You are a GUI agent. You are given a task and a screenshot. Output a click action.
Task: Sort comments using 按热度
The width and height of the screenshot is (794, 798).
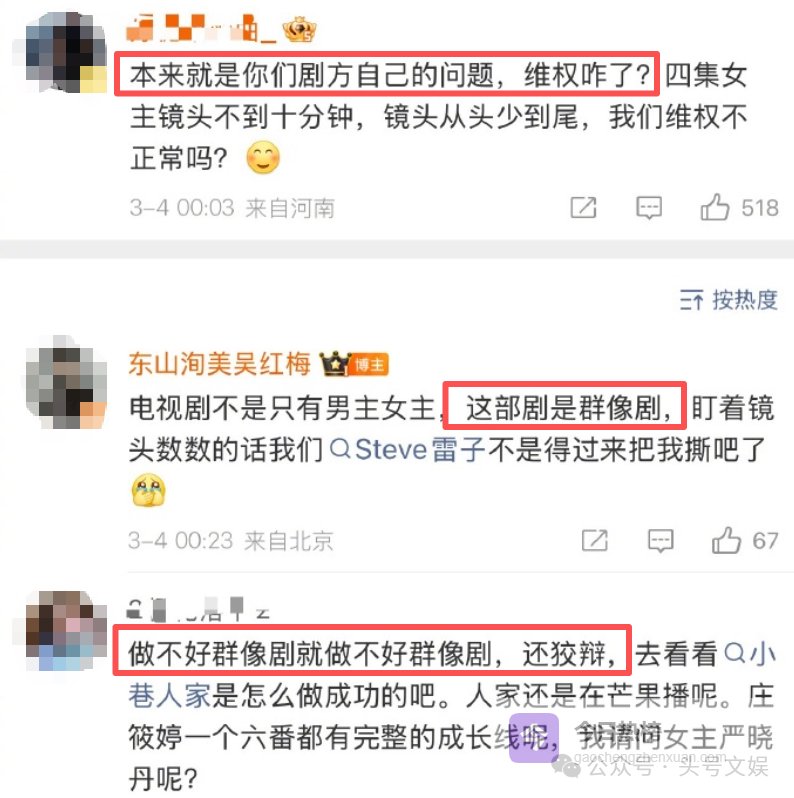pyautogui.click(x=729, y=300)
